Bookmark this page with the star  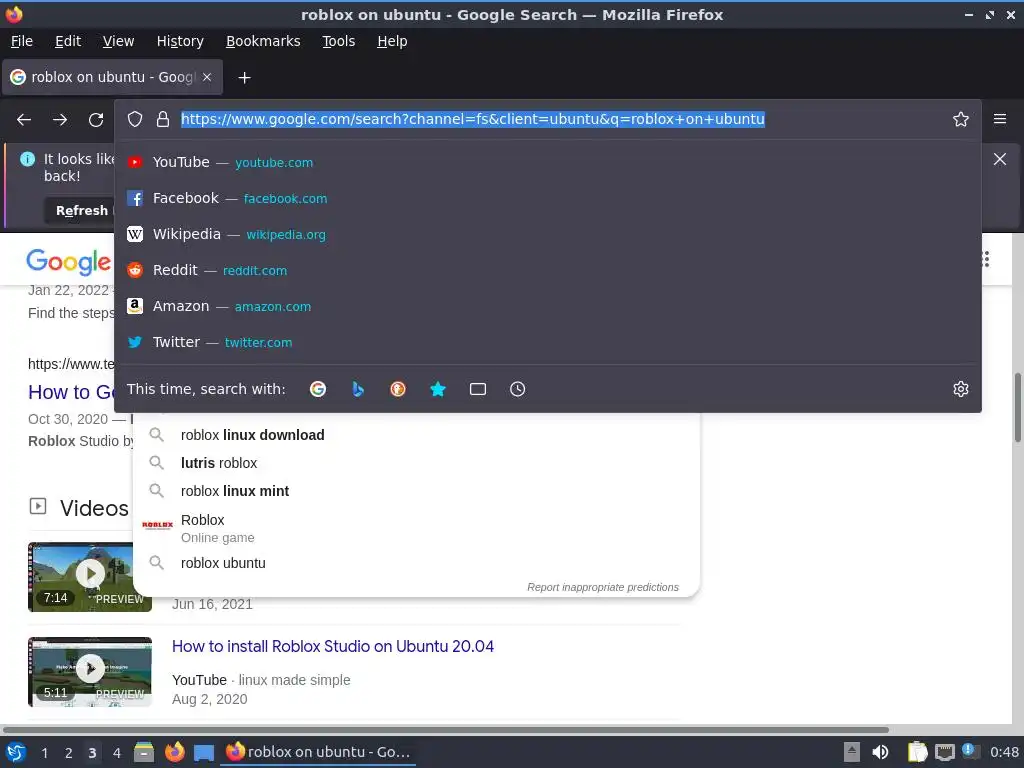click(x=960, y=119)
